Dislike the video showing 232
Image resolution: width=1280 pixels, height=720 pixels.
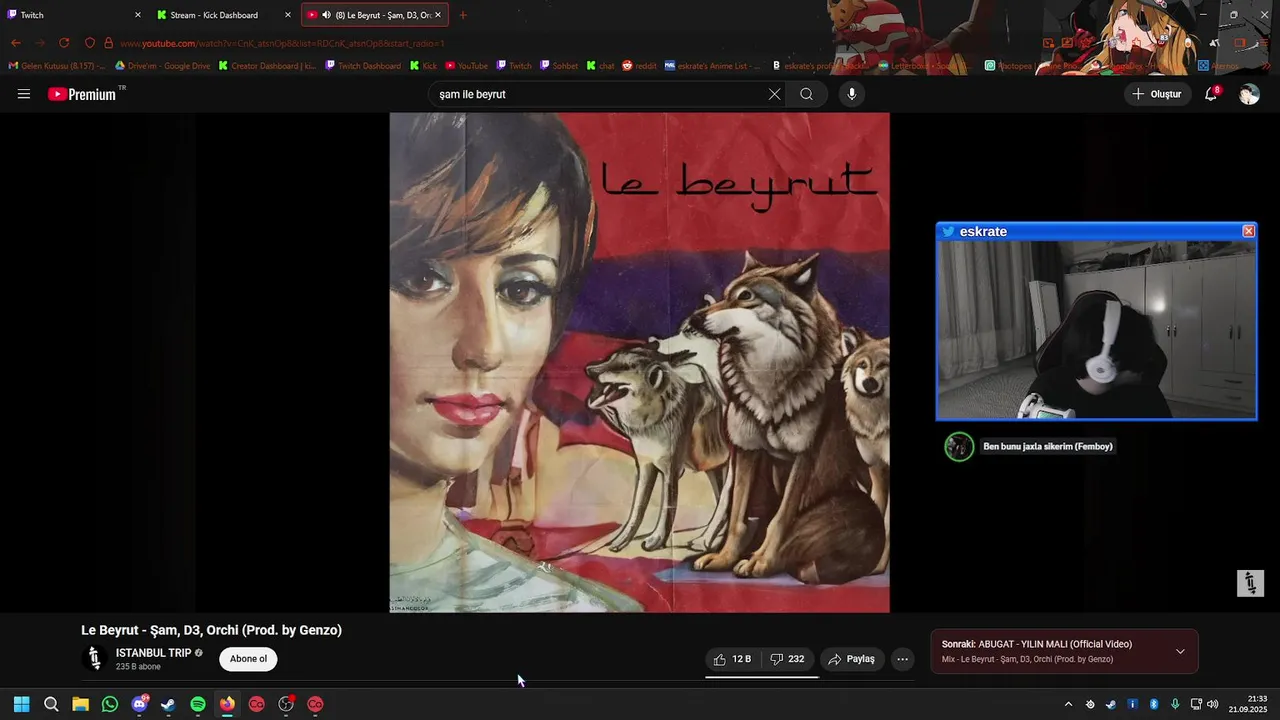coord(788,659)
